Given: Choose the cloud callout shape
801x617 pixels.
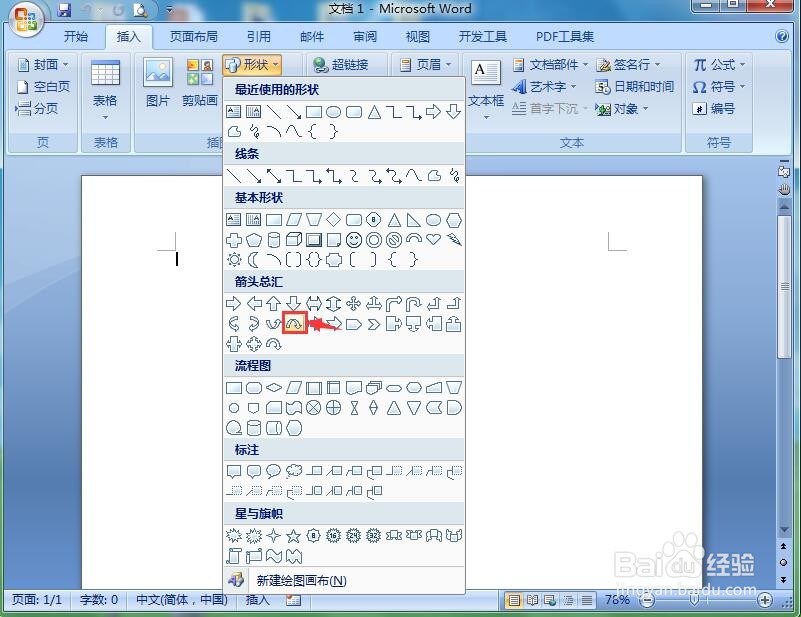Looking at the screenshot, I should click(294, 471).
